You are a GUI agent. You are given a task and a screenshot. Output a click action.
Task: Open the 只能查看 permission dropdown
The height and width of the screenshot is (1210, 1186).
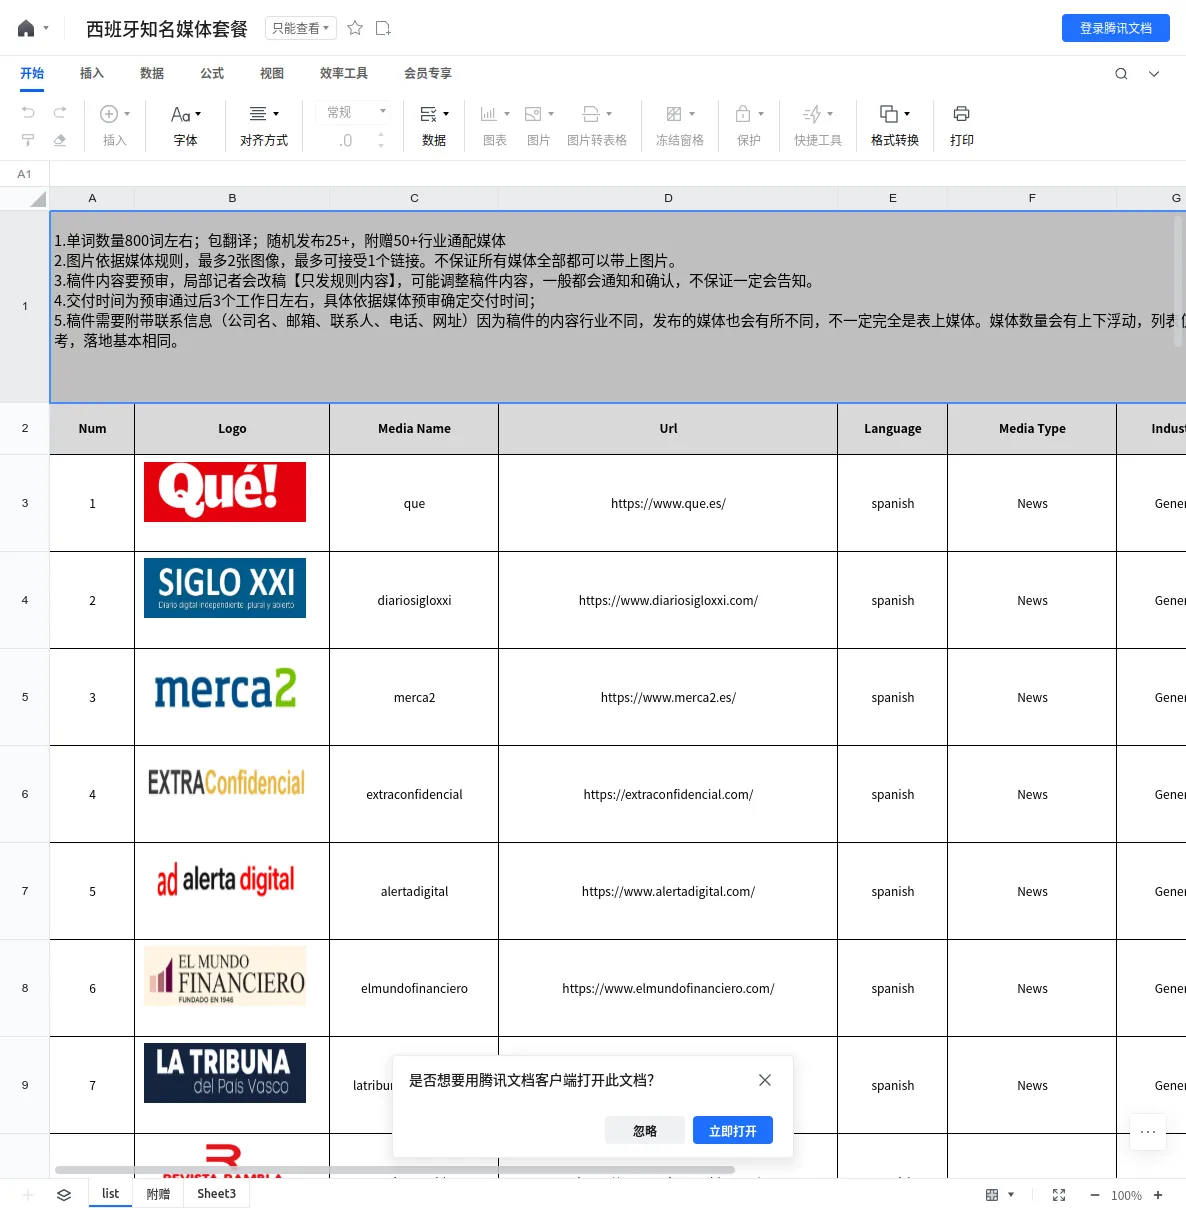coord(301,28)
